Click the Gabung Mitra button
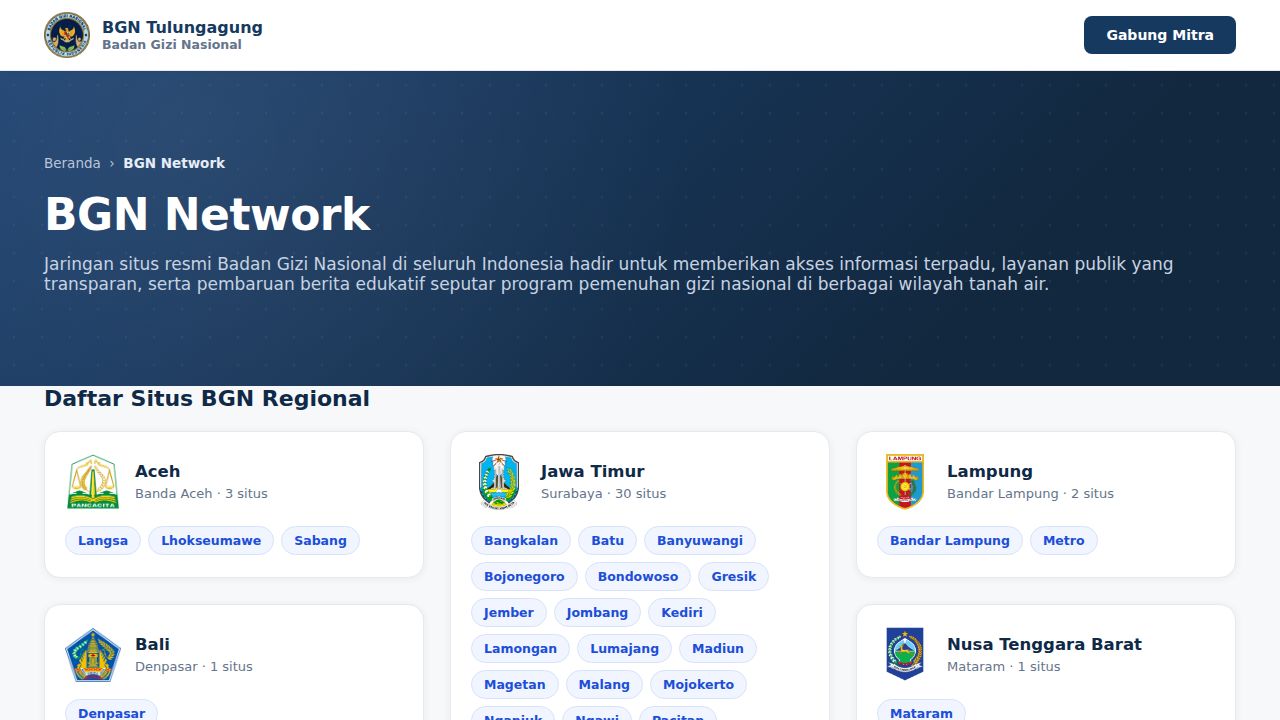The height and width of the screenshot is (720, 1280). coord(1160,35)
